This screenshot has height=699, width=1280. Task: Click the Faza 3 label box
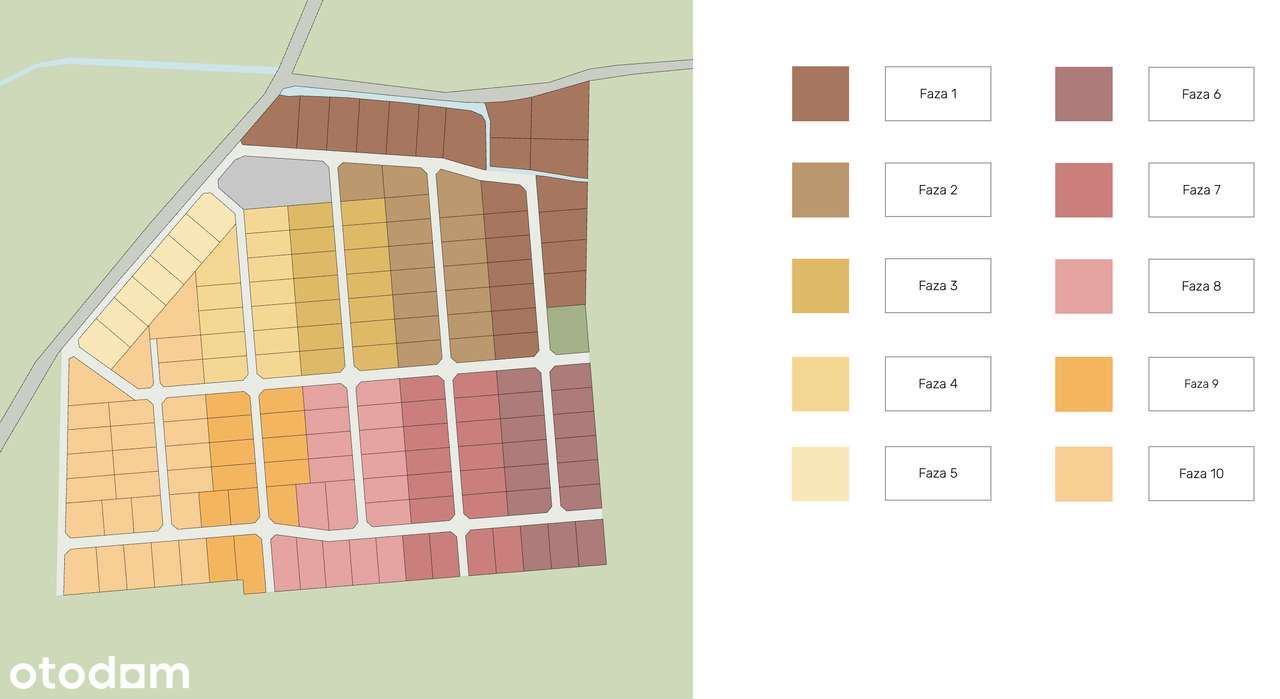[937, 286]
